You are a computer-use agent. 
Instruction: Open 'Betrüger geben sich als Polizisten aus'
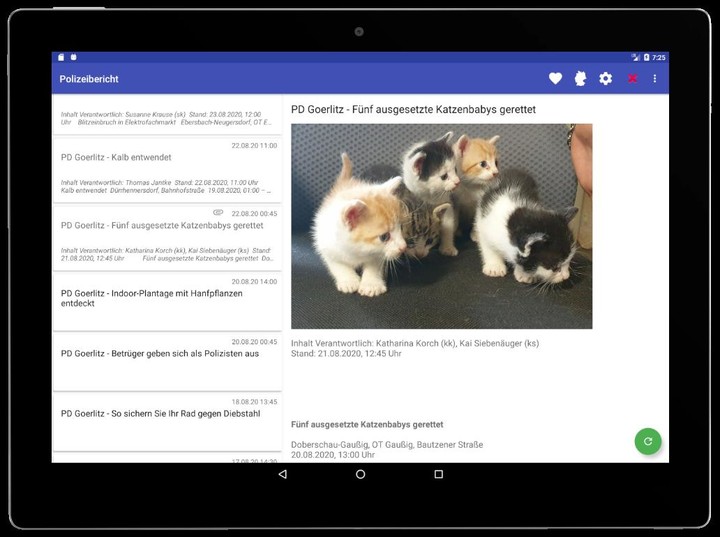point(167,359)
